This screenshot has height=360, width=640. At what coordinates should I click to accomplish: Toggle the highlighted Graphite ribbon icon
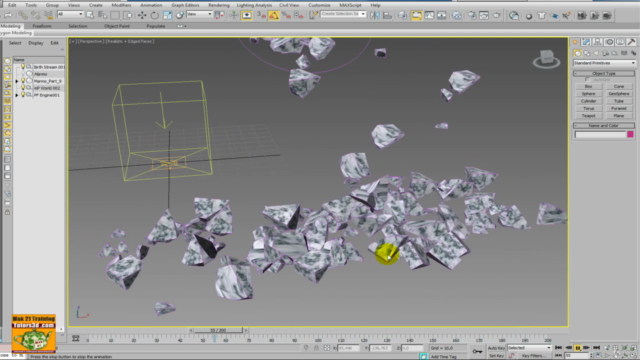[x=416, y=15]
